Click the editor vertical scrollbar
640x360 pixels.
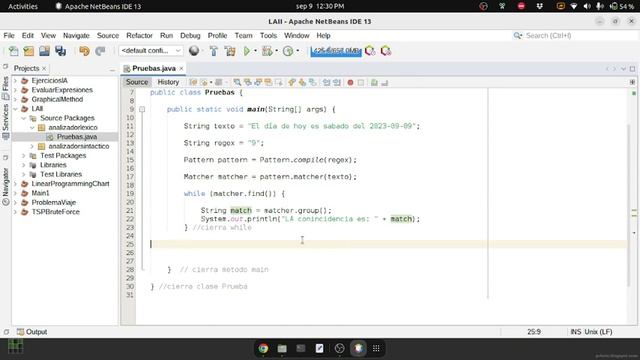(629, 204)
